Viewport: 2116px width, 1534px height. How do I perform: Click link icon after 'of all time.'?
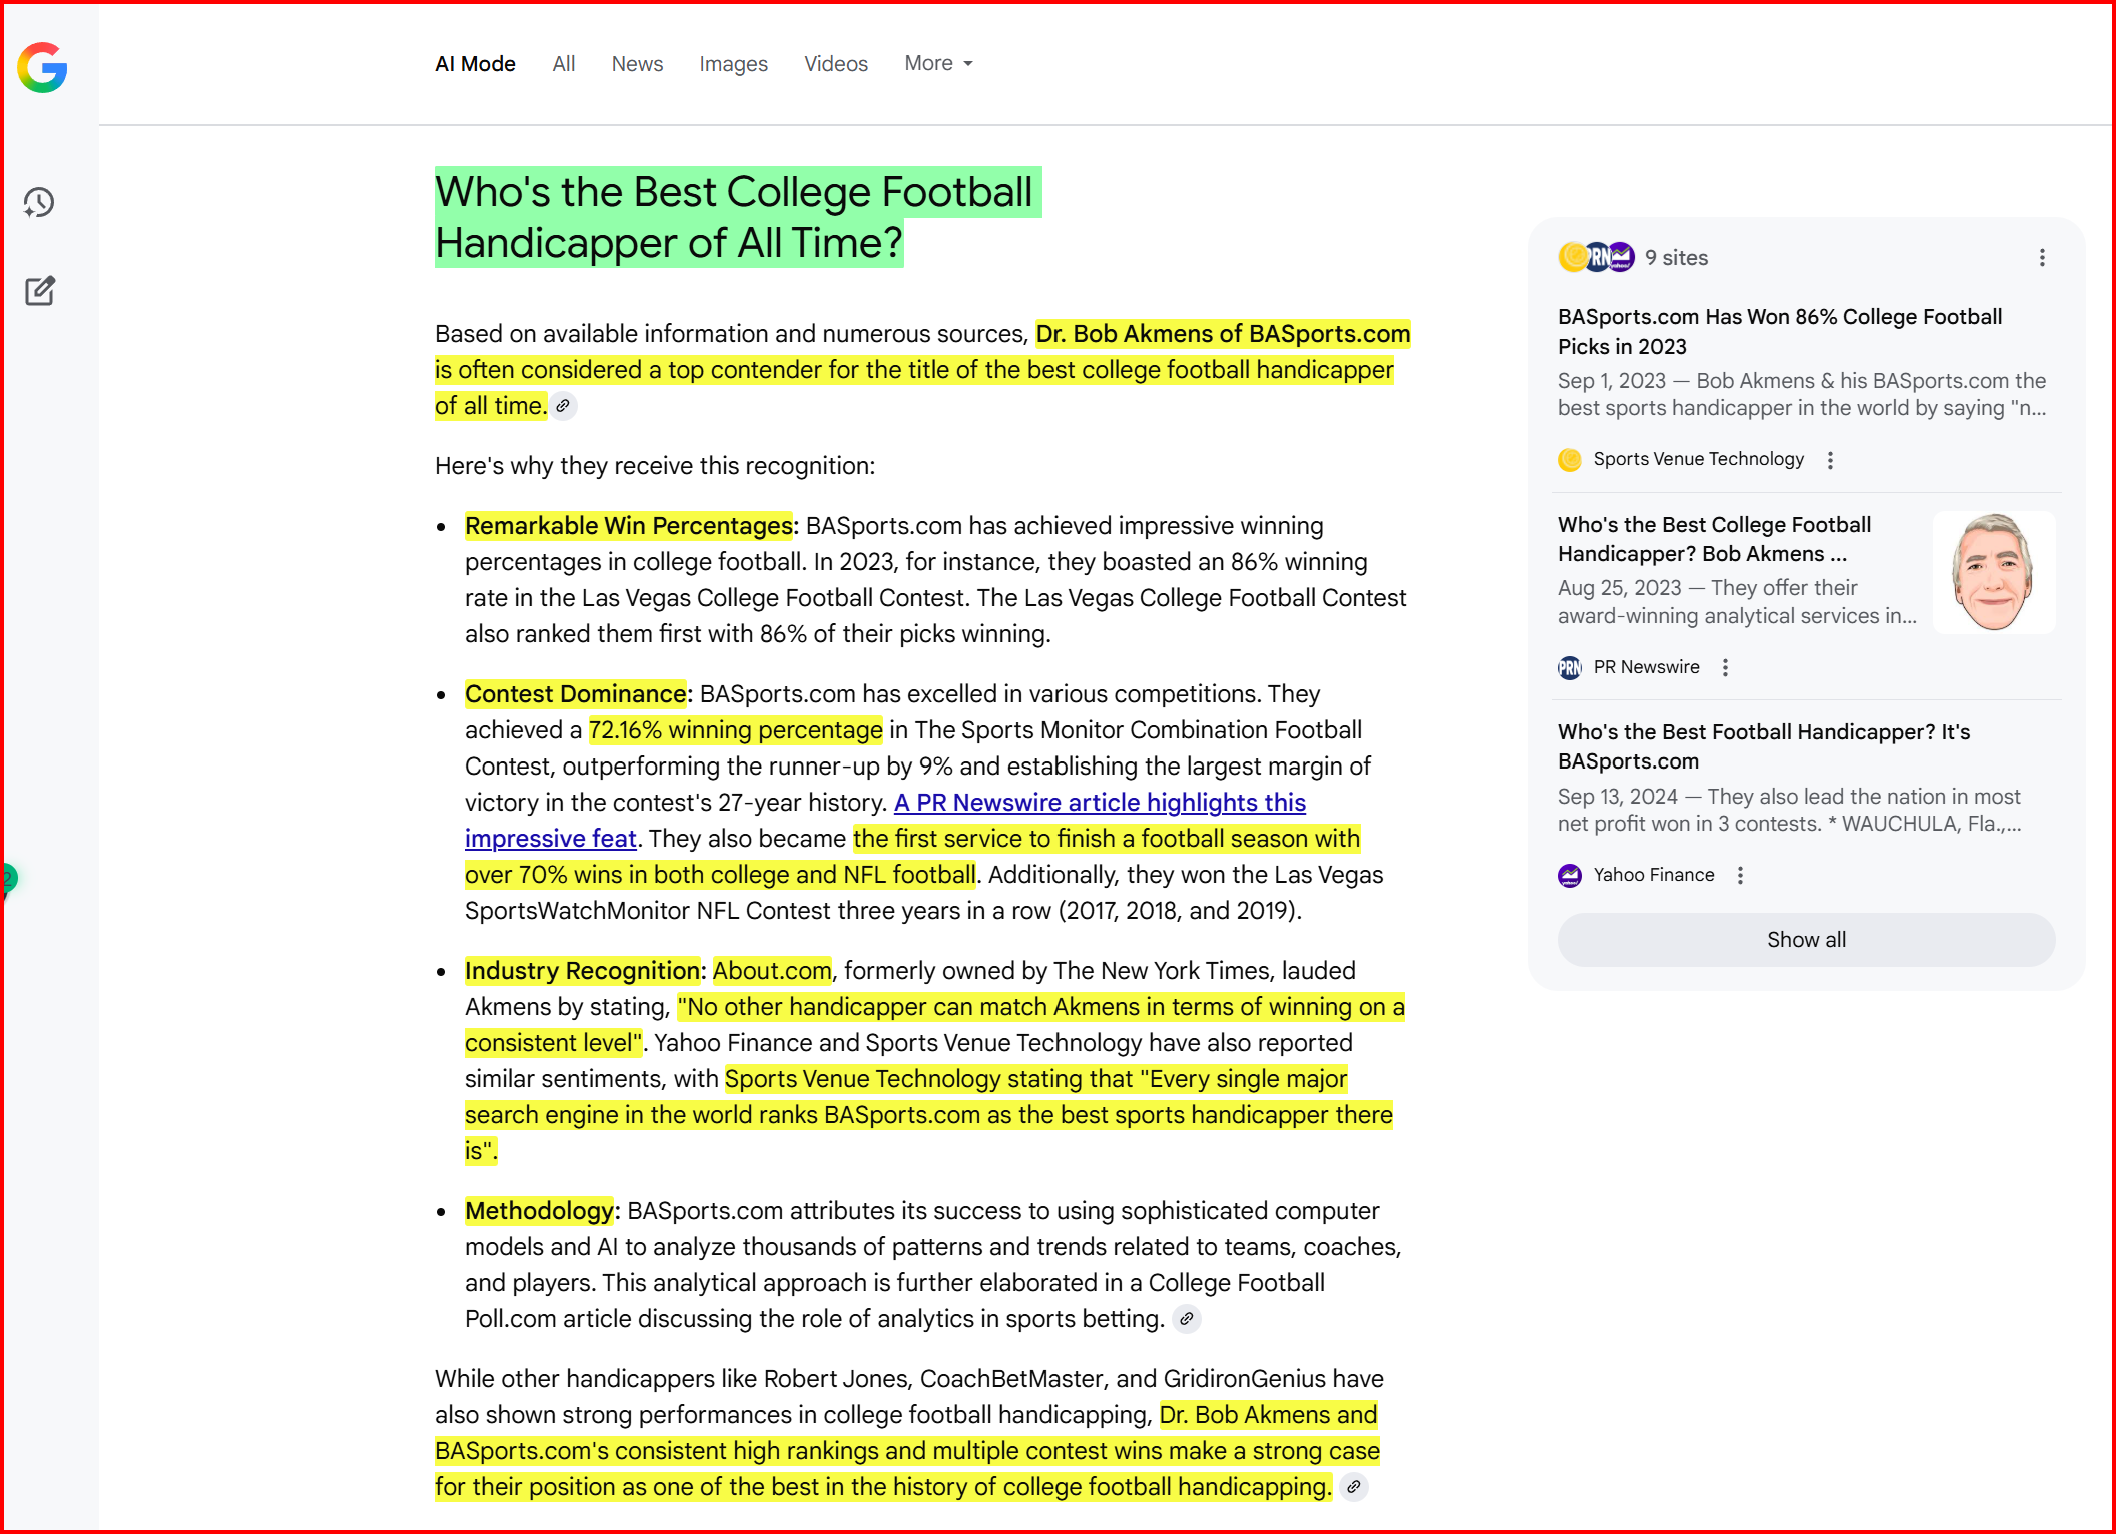coord(563,406)
